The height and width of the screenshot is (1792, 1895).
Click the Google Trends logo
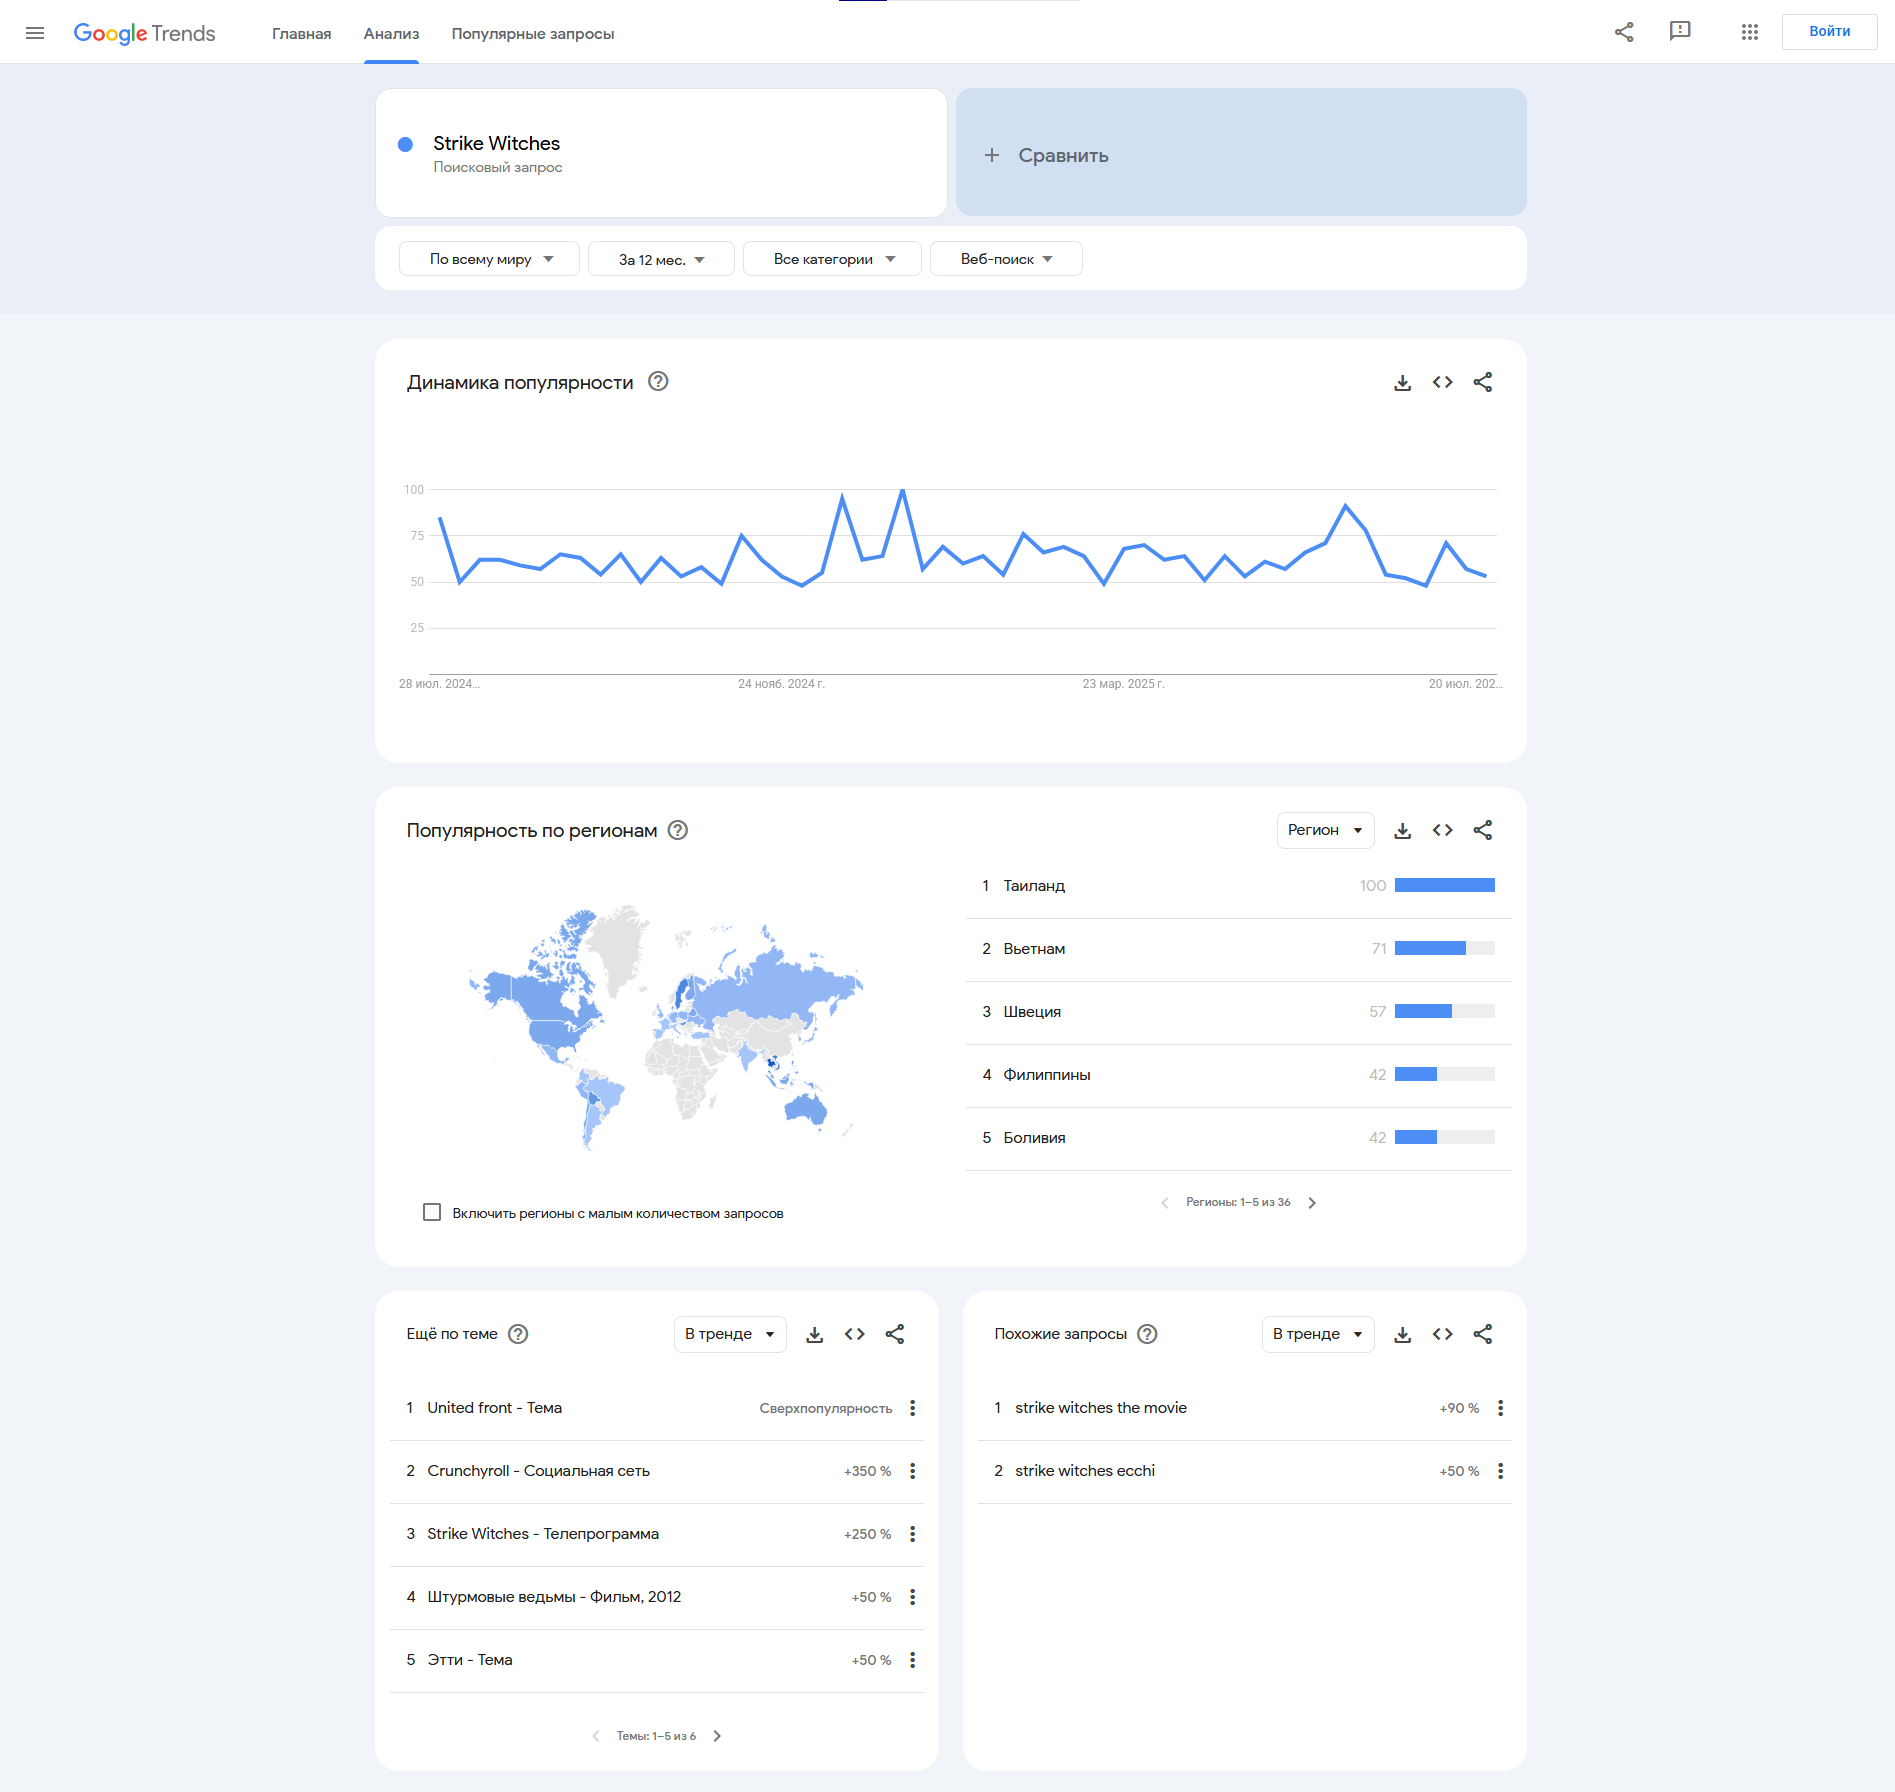(144, 33)
